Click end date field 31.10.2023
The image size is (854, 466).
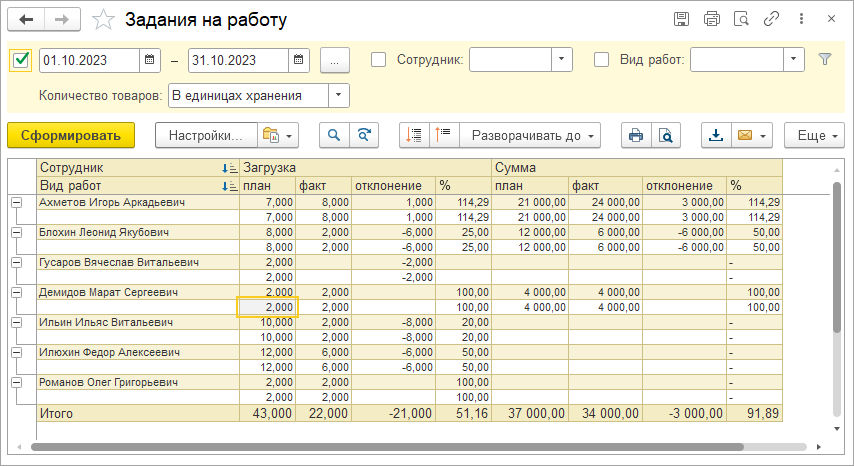pyautogui.click(x=239, y=60)
